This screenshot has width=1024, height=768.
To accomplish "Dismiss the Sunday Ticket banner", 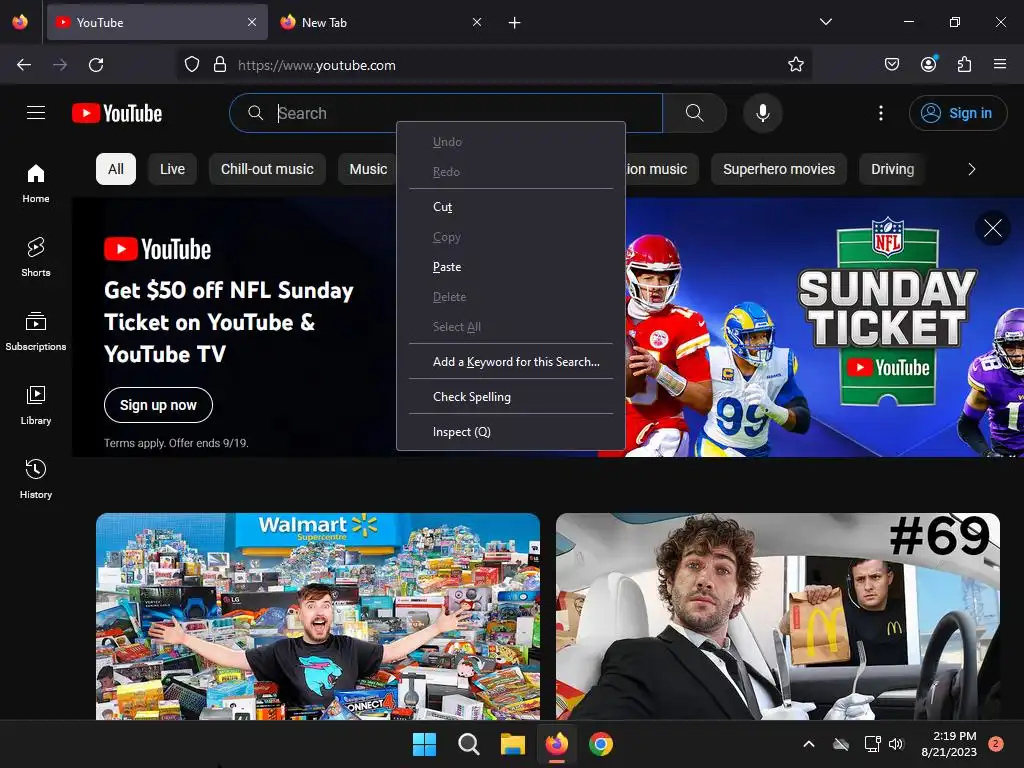I will click(x=993, y=228).
